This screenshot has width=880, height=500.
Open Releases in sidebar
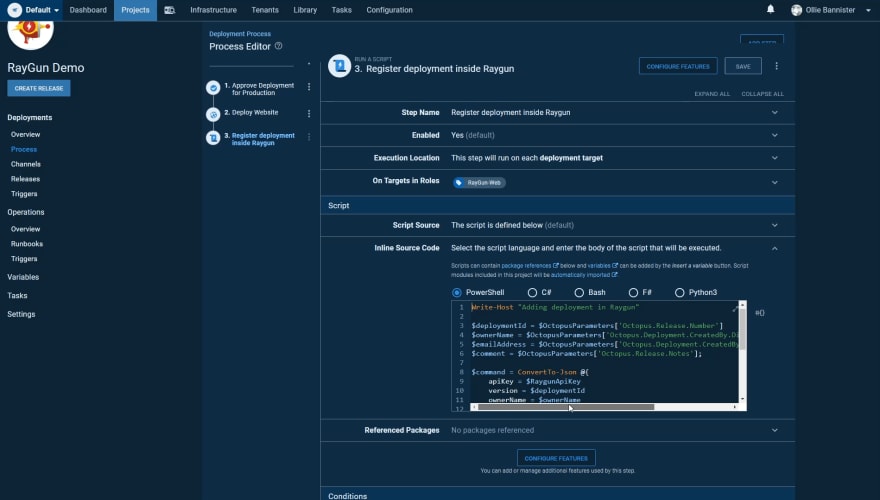tap(25, 179)
